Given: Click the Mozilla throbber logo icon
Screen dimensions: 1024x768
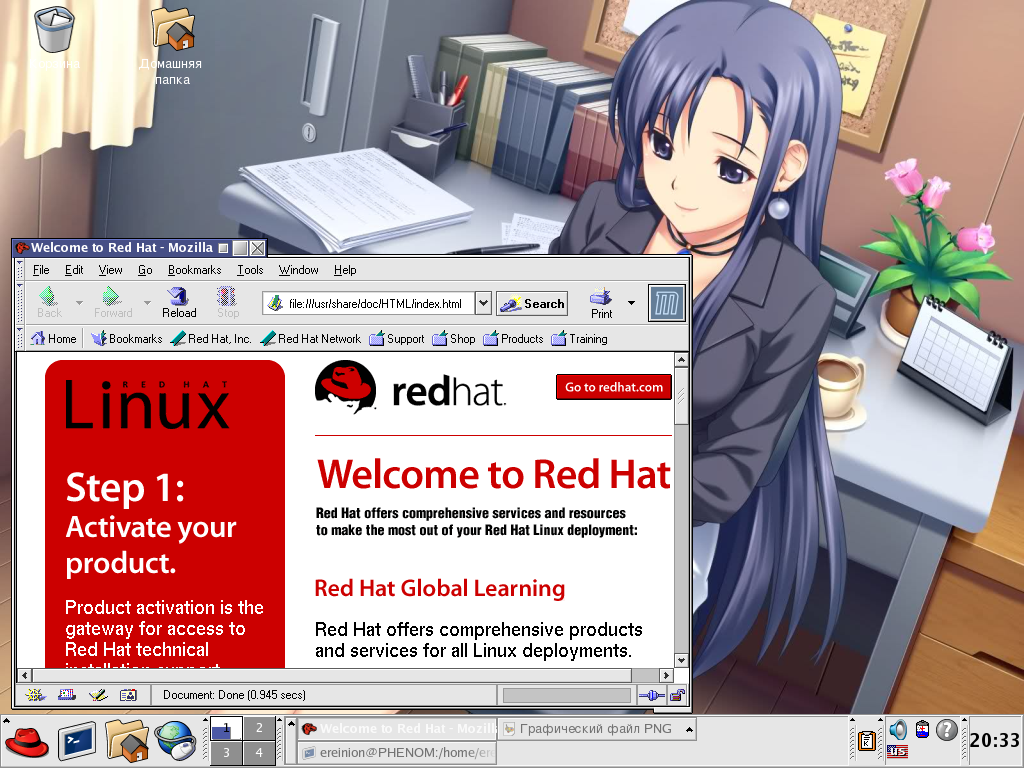Looking at the screenshot, I should pos(666,303).
